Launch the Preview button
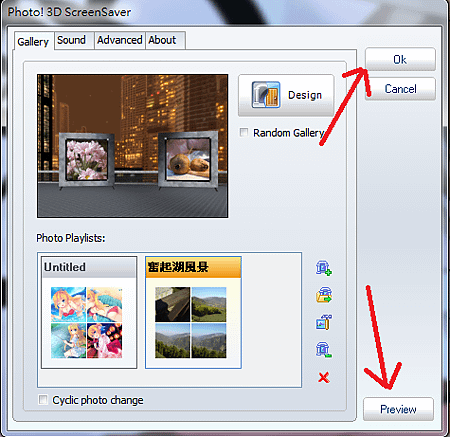This screenshot has width=450, height=437. tap(398, 409)
